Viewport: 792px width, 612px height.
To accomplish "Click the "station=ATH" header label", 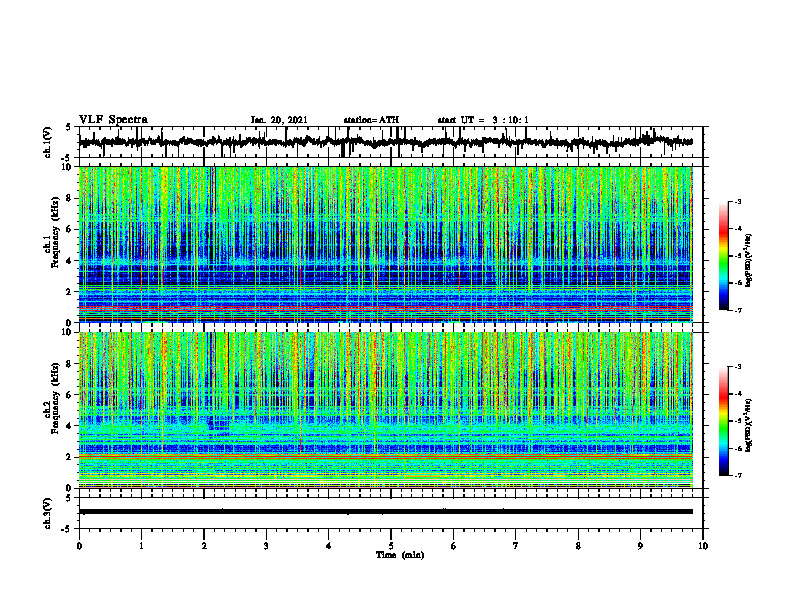I will click(371, 120).
